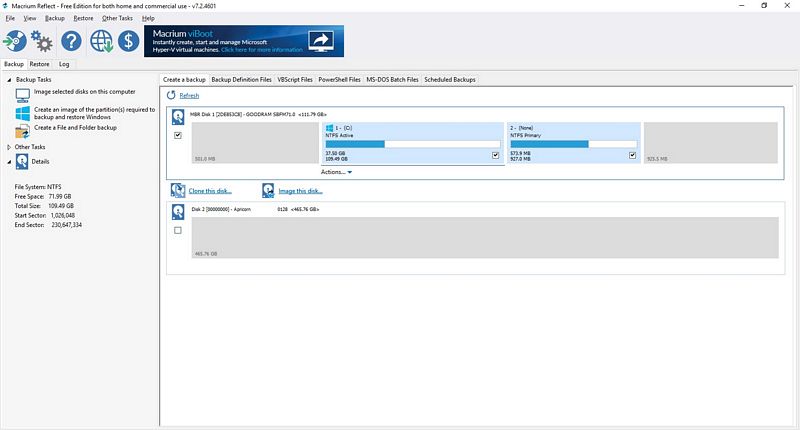
Task: Expand the Other Tasks section
Action: 9,147
